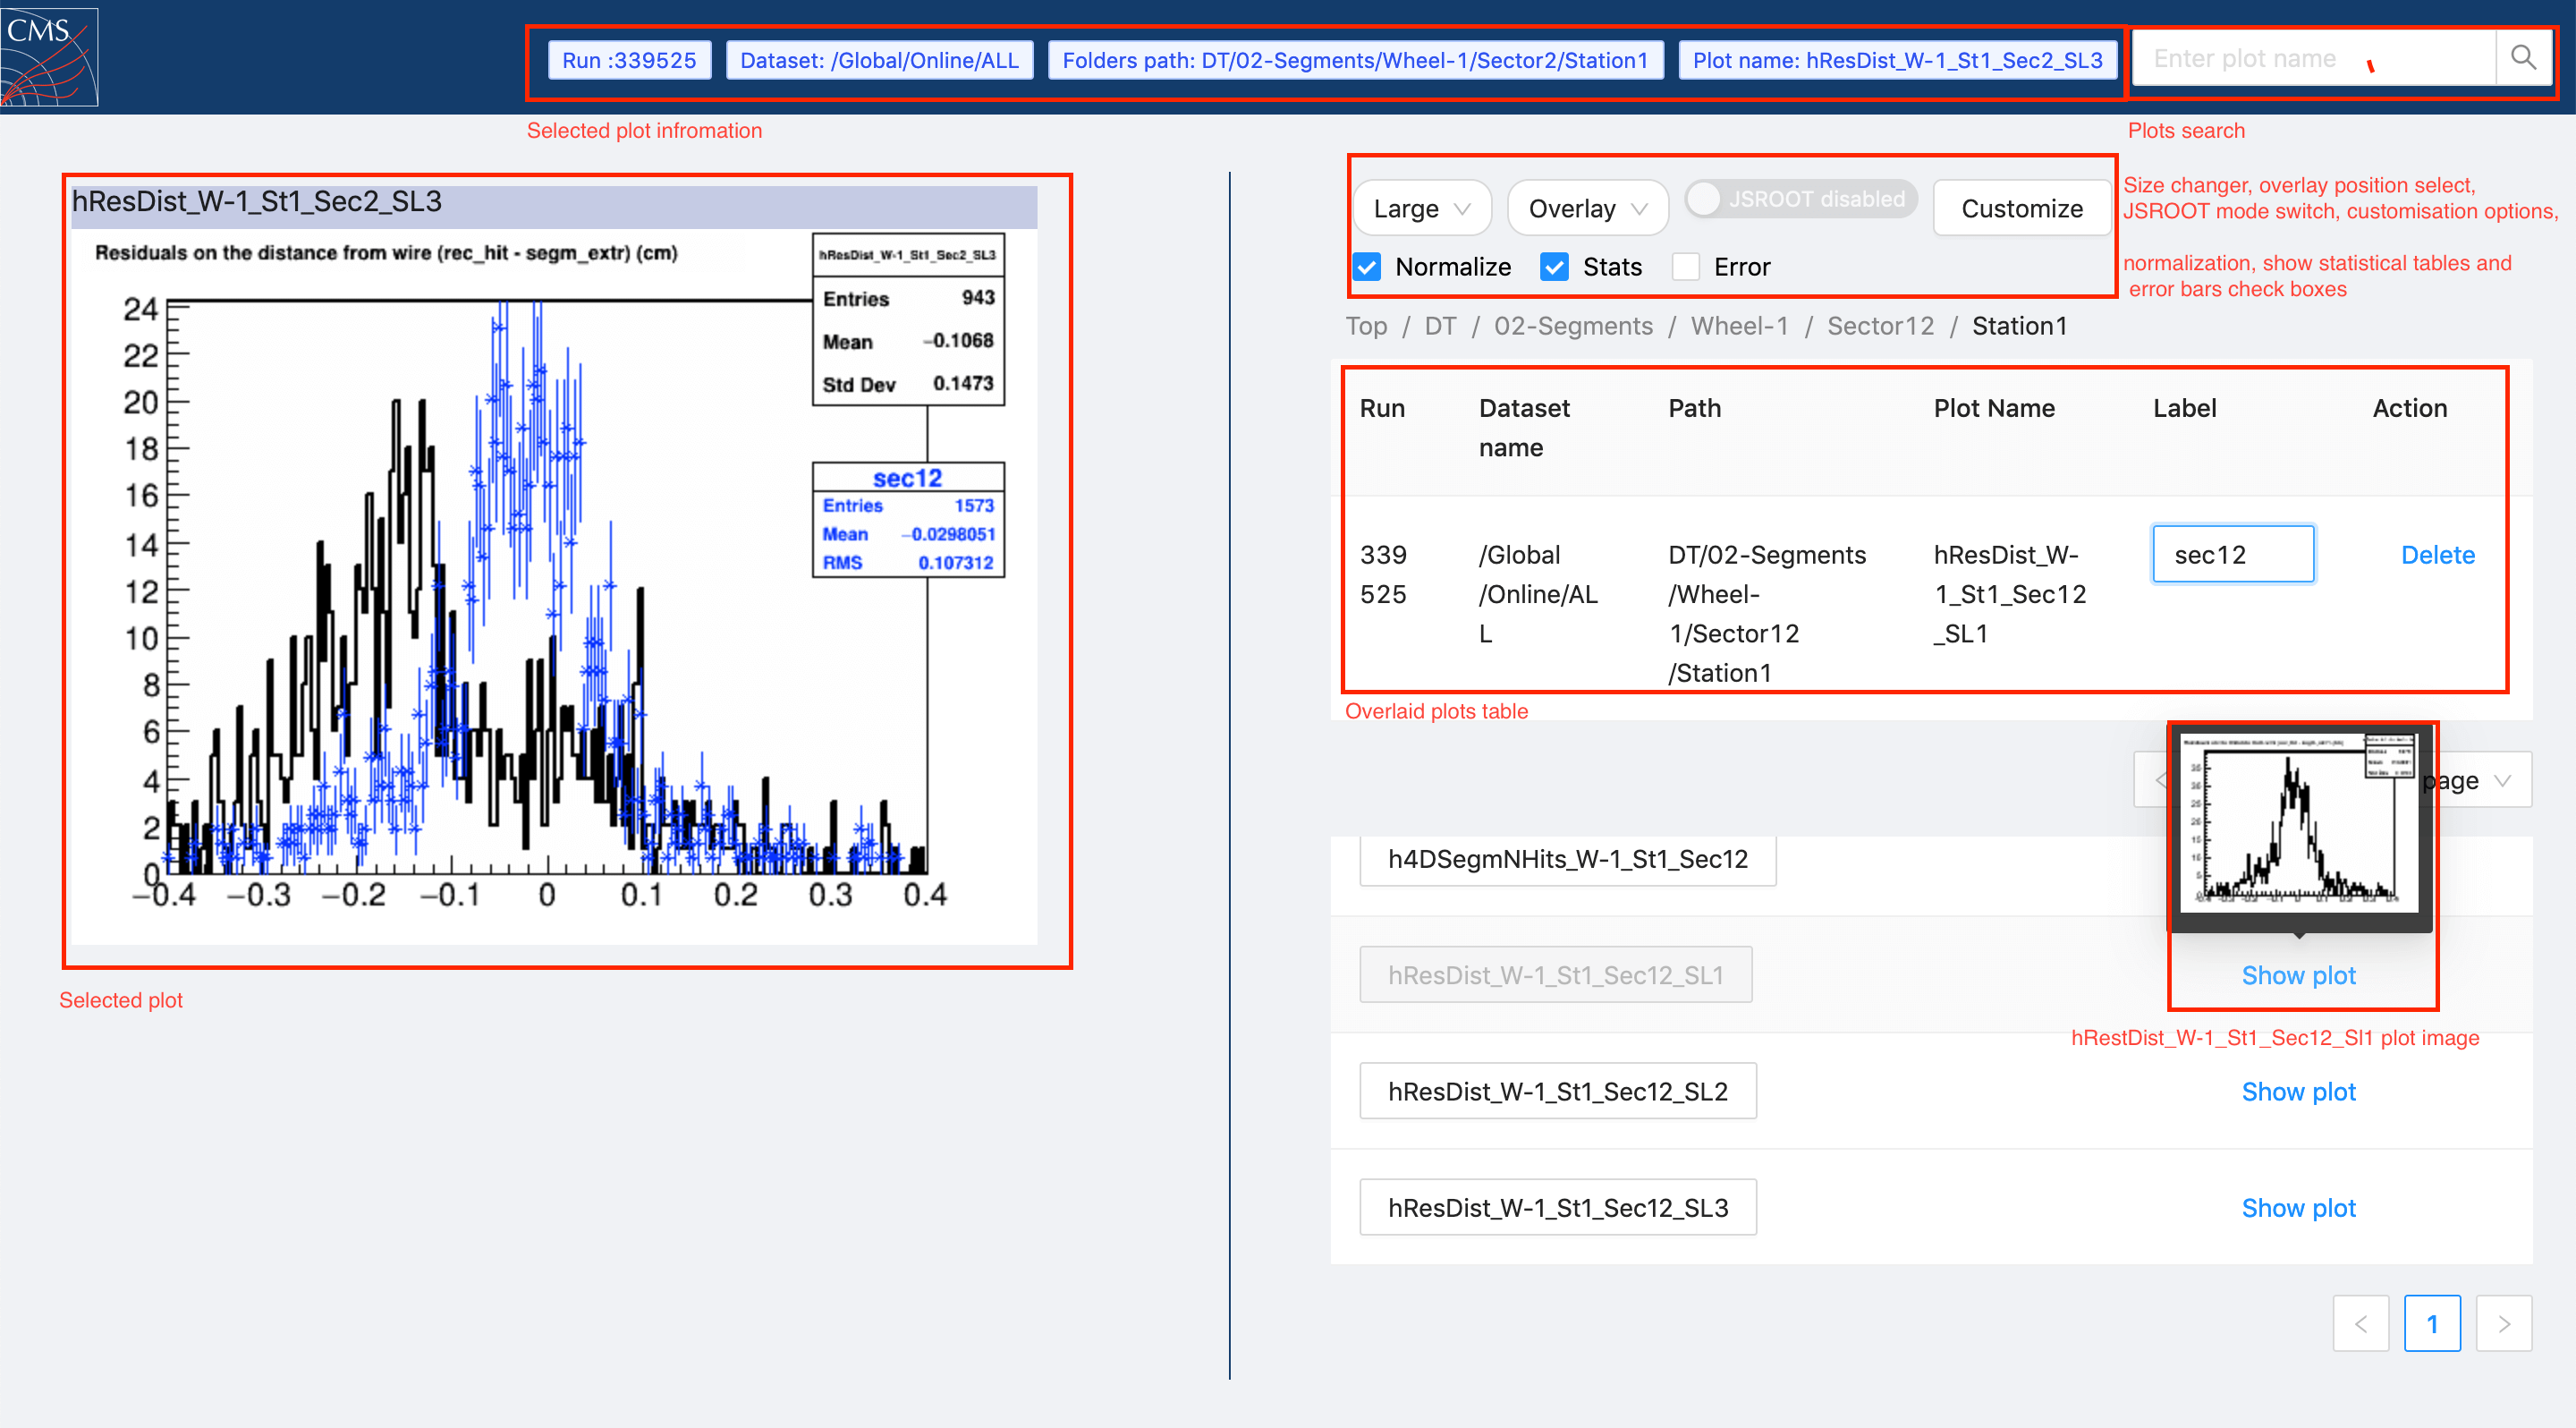
Task: Open the Customize button
Action: click(x=2021, y=208)
